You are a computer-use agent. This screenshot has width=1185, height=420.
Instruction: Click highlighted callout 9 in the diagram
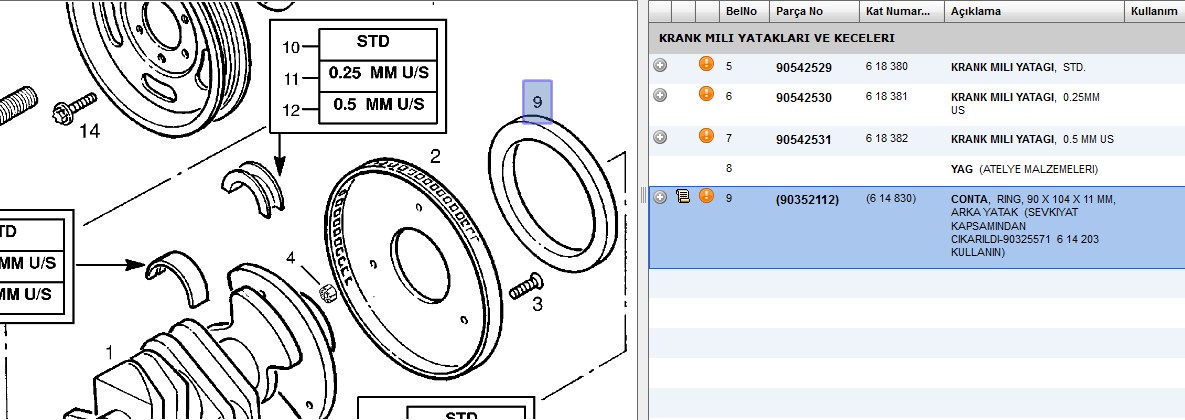tap(537, 101)
